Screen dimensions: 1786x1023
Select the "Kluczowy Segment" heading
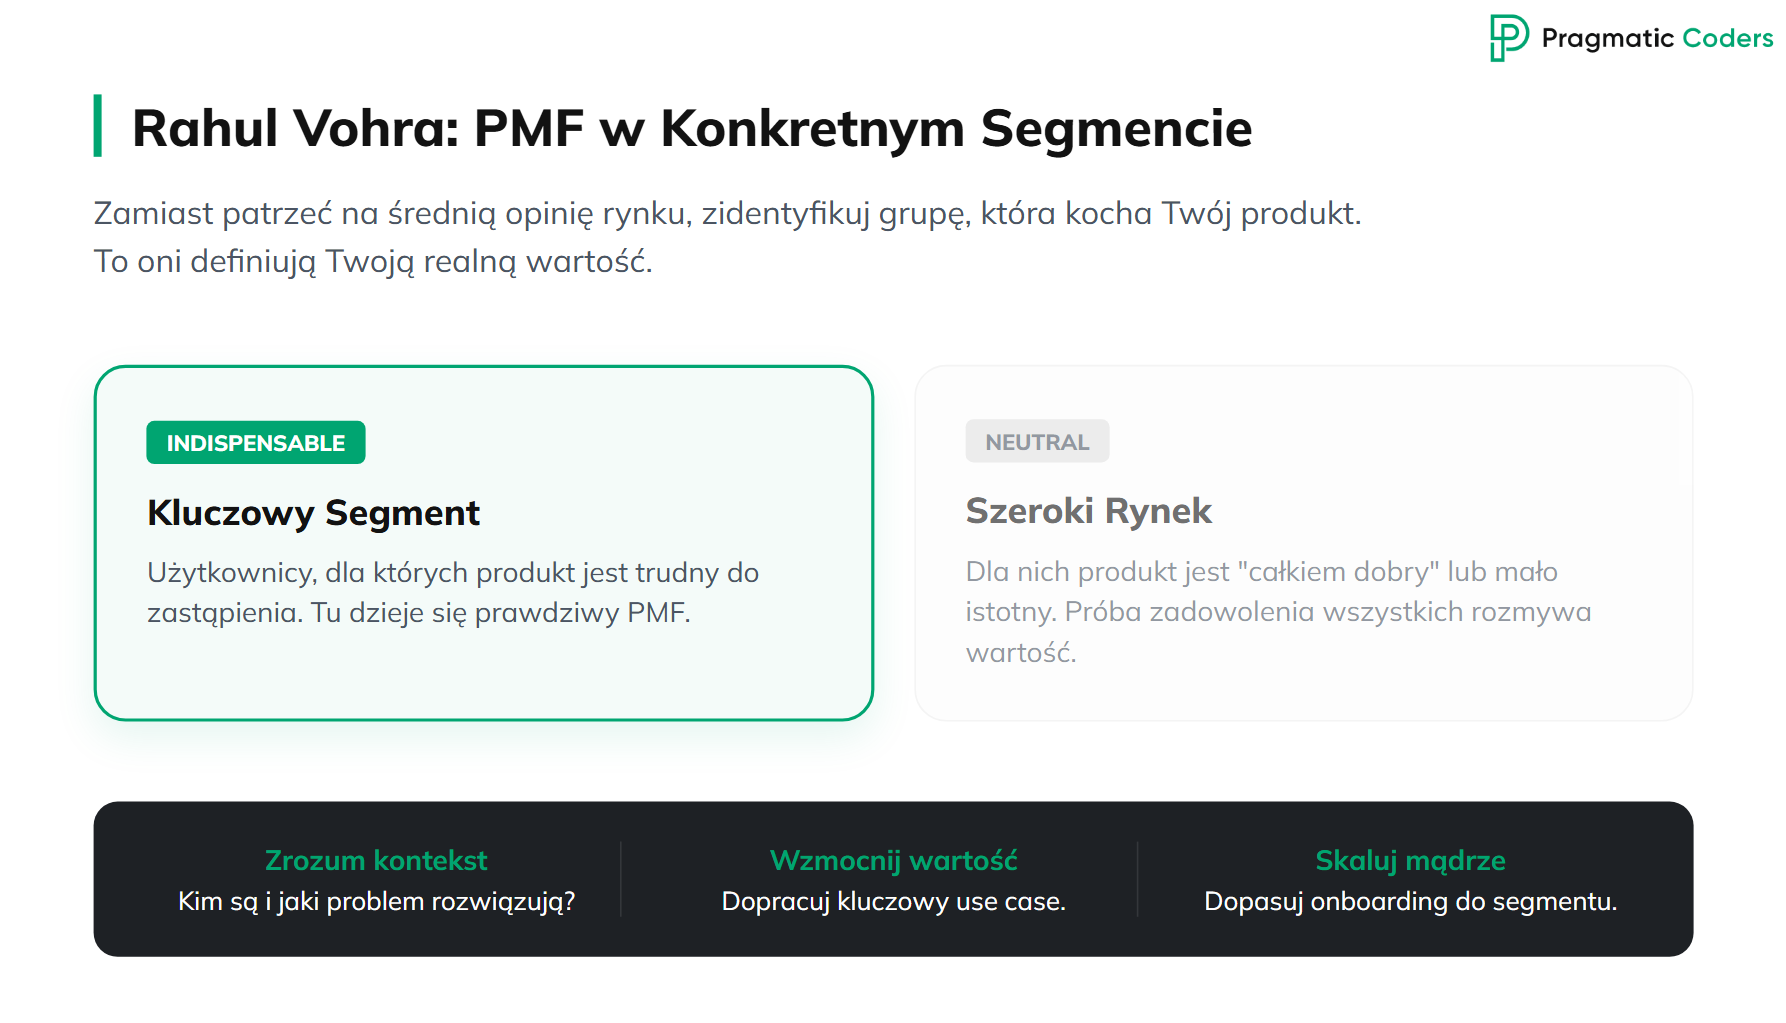coord(313,512)
